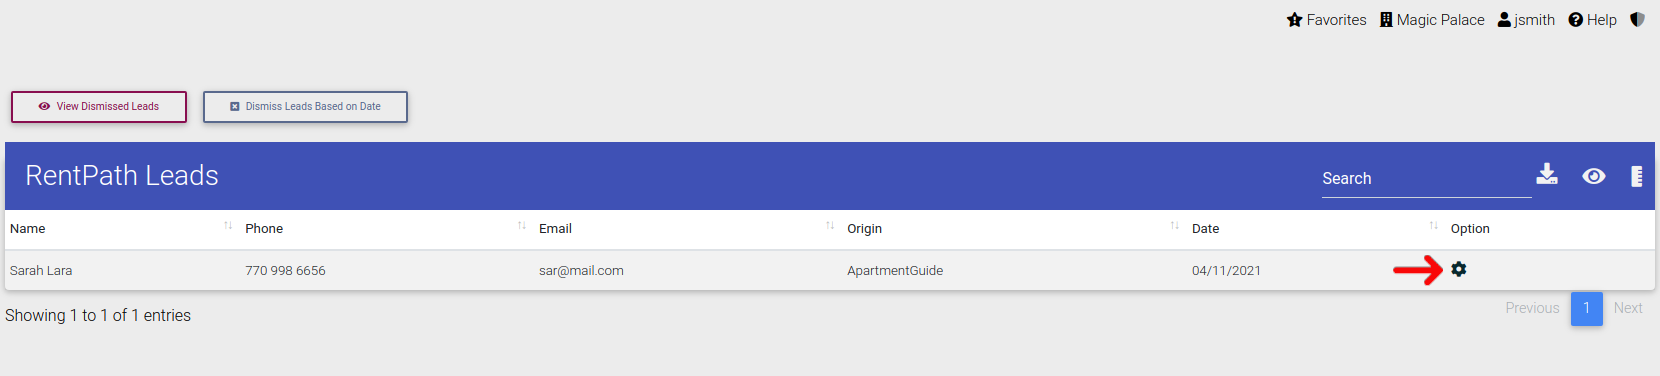The height and width of the screenshot is (376, 1660).
Task: Open the jsmith user menu
Action: (1526, 20)
